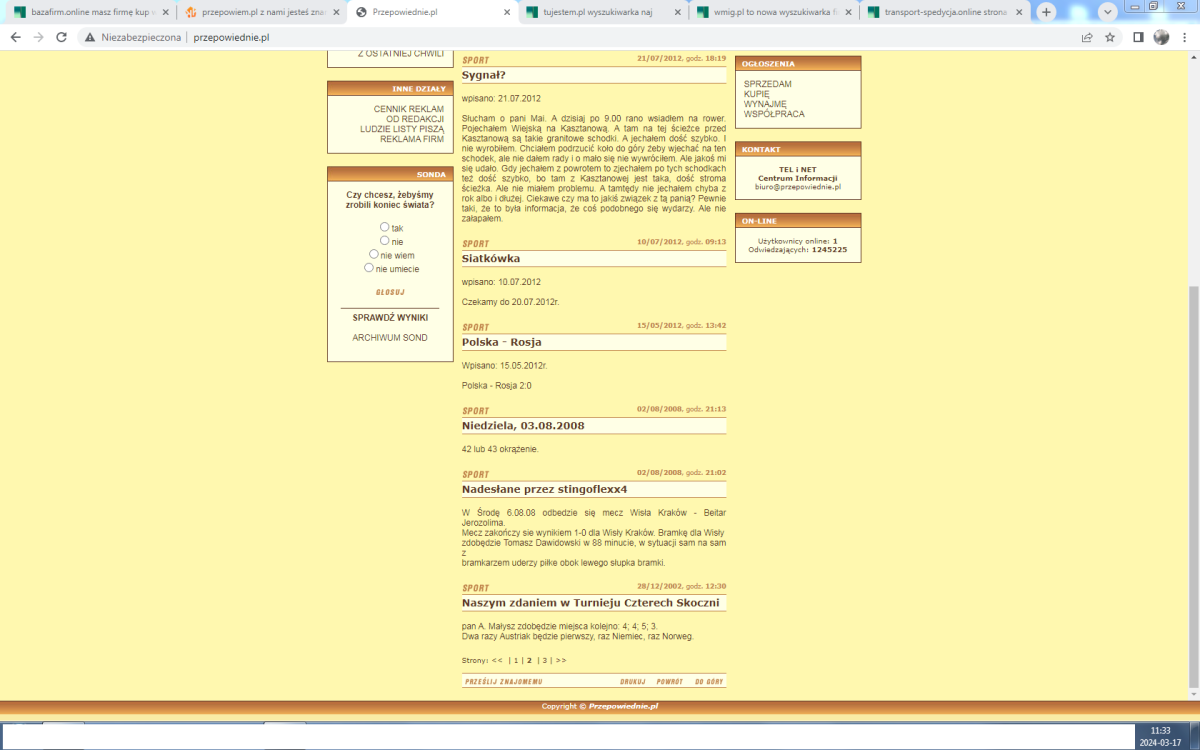1200x750 pixels.
Task: Choose the 'nie umiecie' radio button
Action: coord(369,268)
